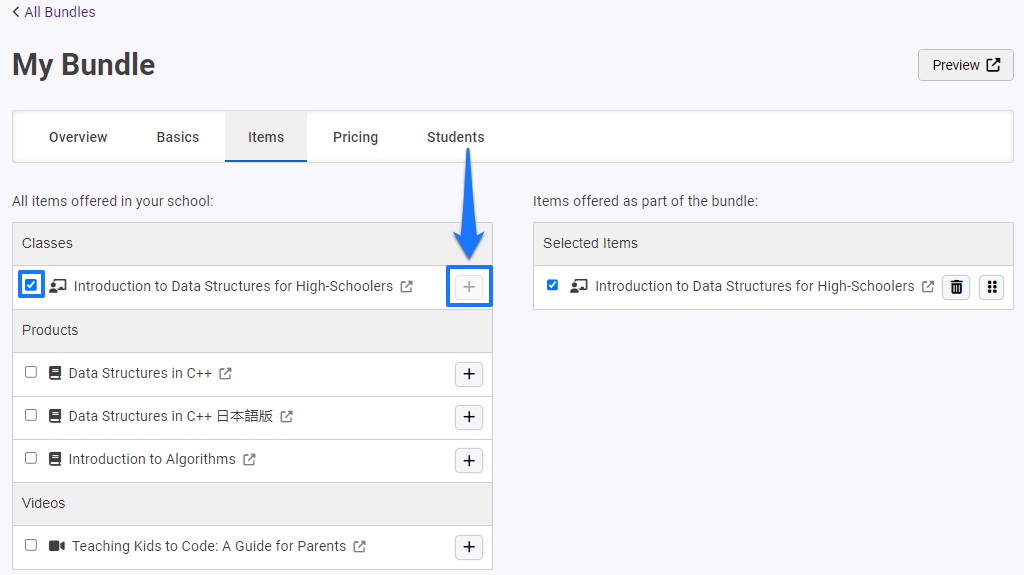Click the My Bundle page title
This screenshot has height=575, width=1024.
(84, 65)
